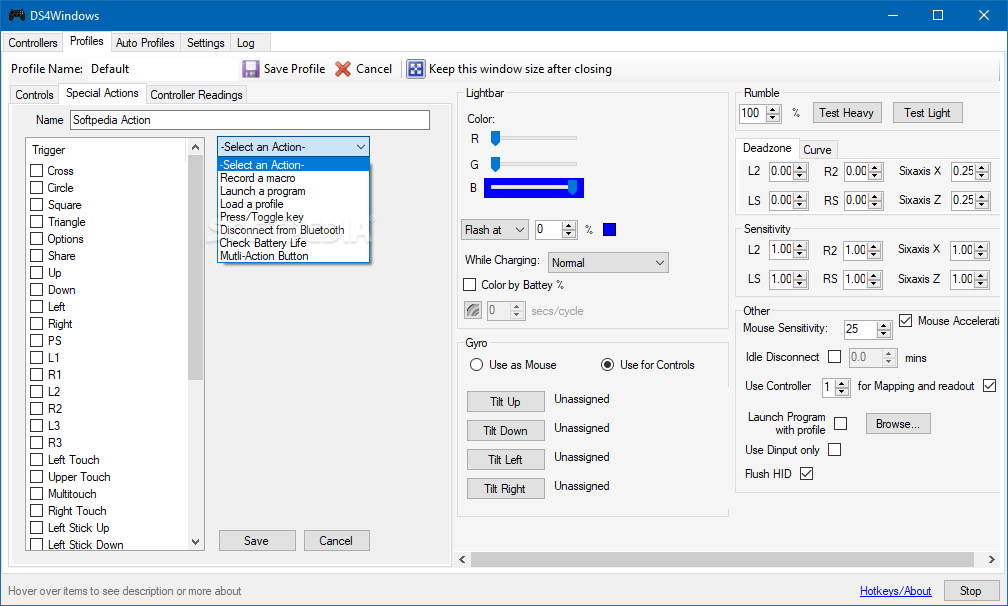The height and width of the screenshot is (606, 1008).
Task: Enable Color by Battey % checkbox
Action: [x=470, y=285]
